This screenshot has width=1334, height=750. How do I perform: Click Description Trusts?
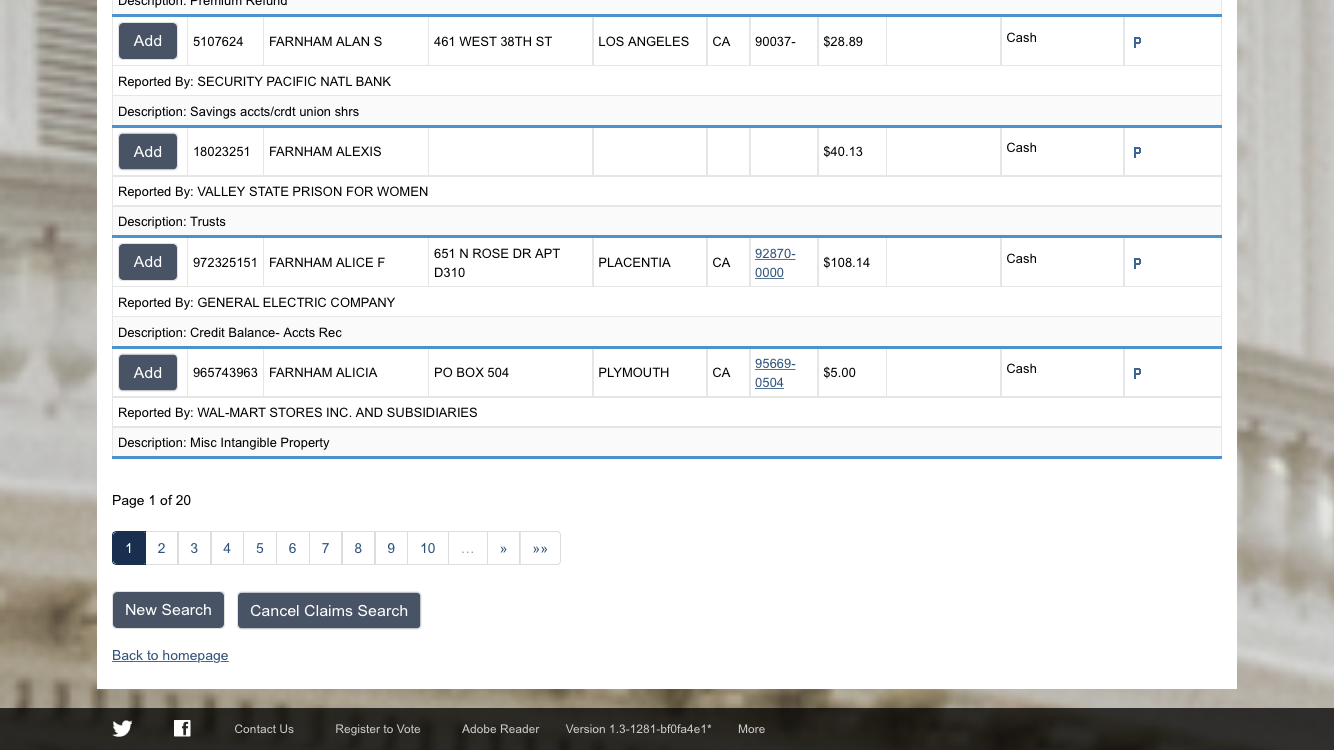(208, 221)
